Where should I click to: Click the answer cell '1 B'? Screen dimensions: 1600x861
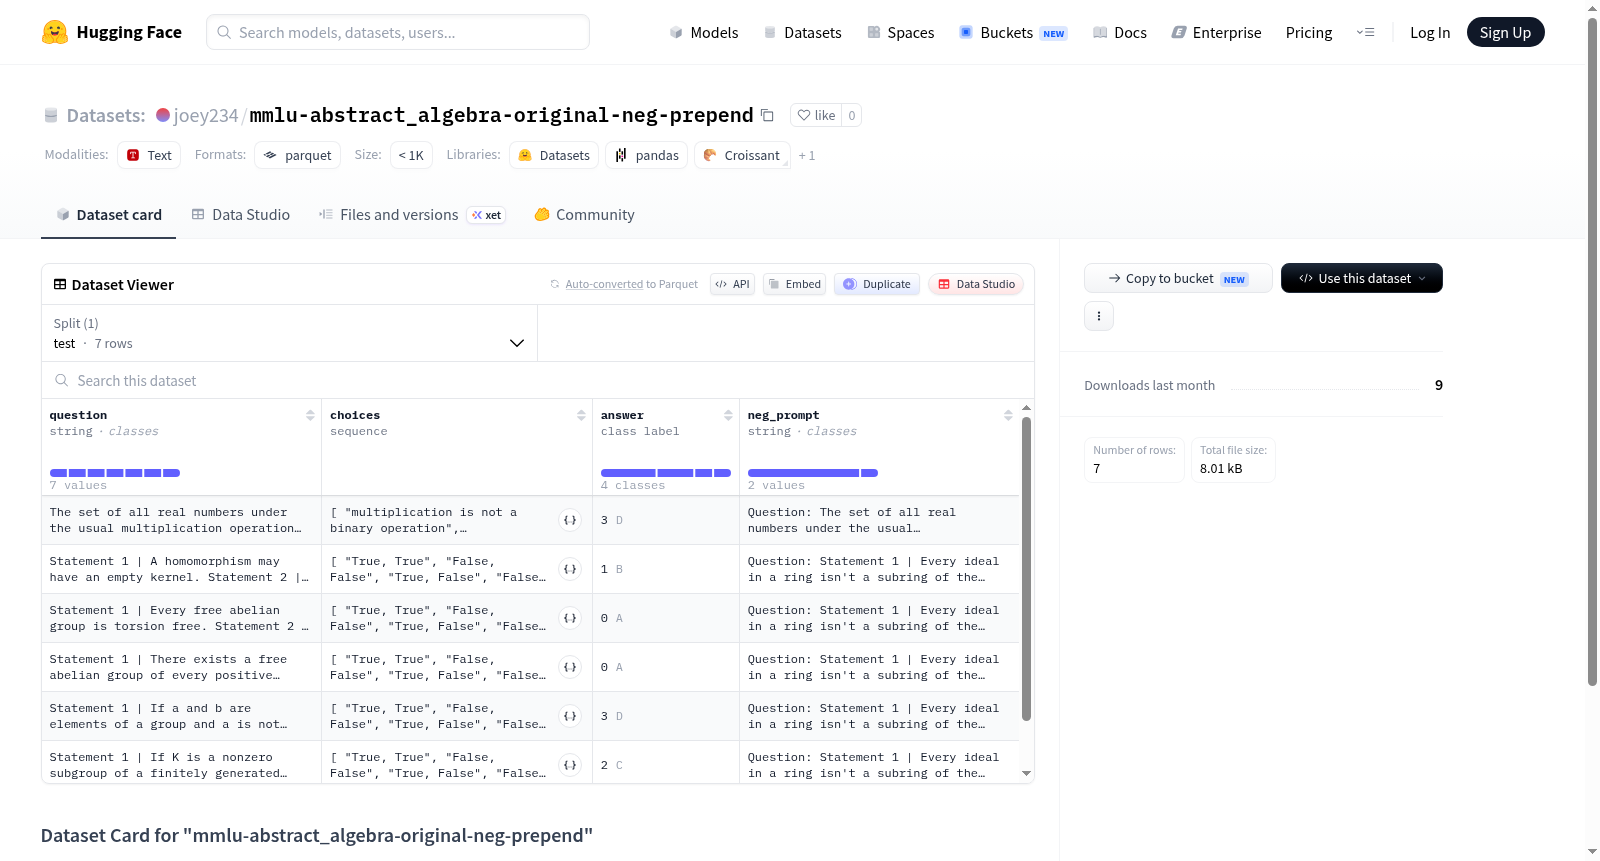tap(666, 569)
